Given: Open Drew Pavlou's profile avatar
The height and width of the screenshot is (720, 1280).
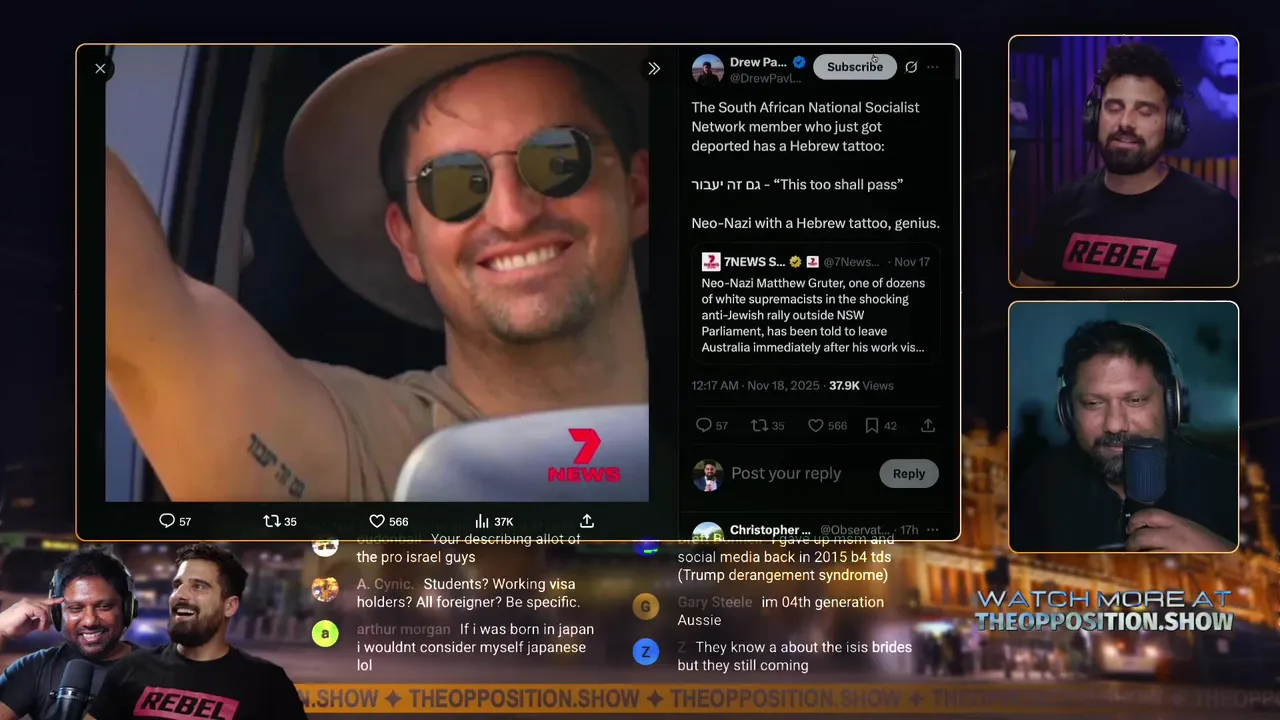Looking at the screenshot, I should [708, 70].
